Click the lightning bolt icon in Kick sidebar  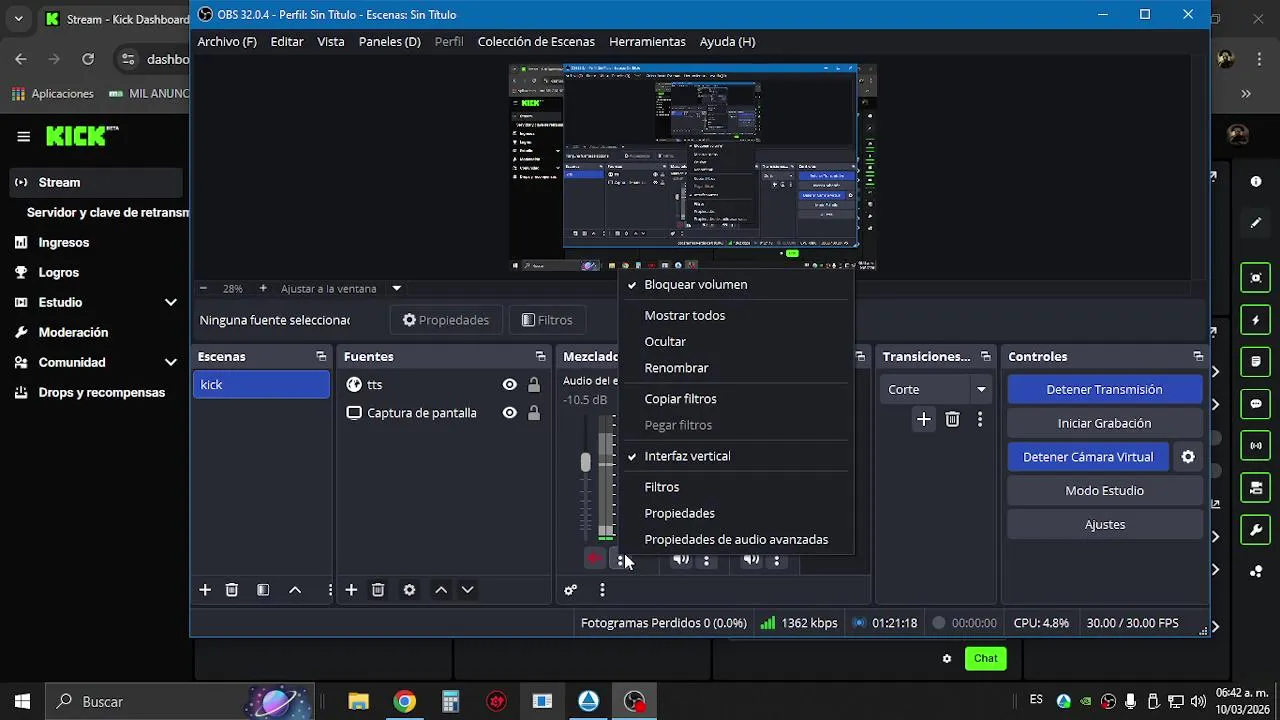click(1256, 320)
